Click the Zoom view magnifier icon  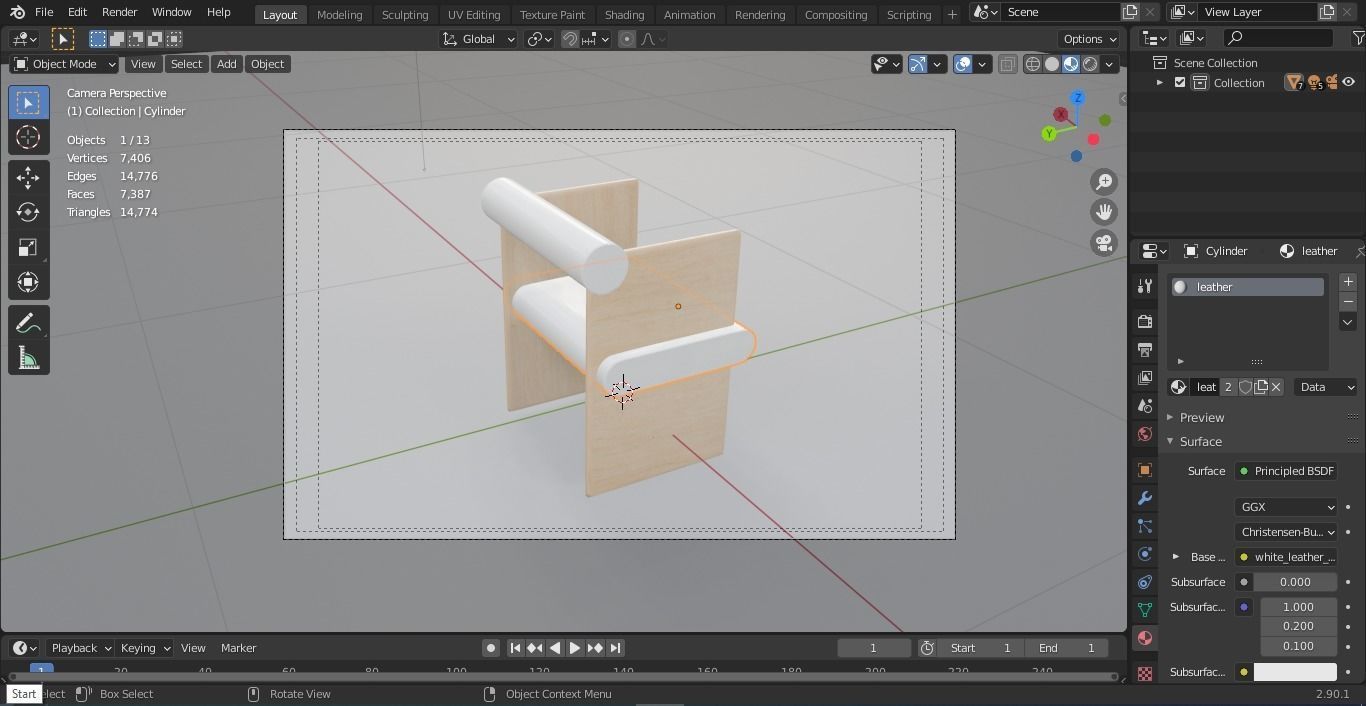tap(1104, 182)
